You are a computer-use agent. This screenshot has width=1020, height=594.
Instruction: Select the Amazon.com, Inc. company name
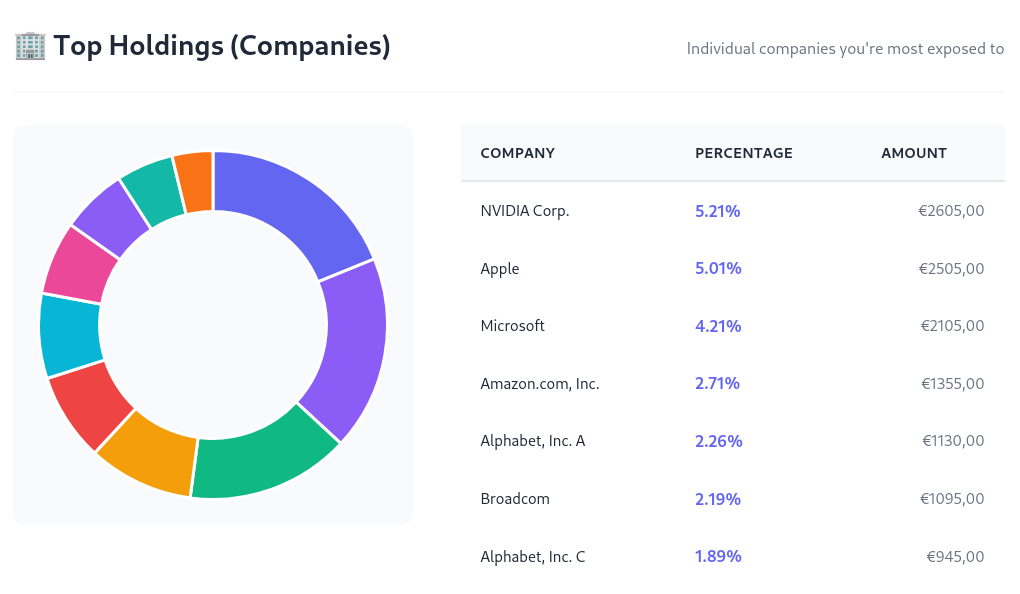point(541,383)
